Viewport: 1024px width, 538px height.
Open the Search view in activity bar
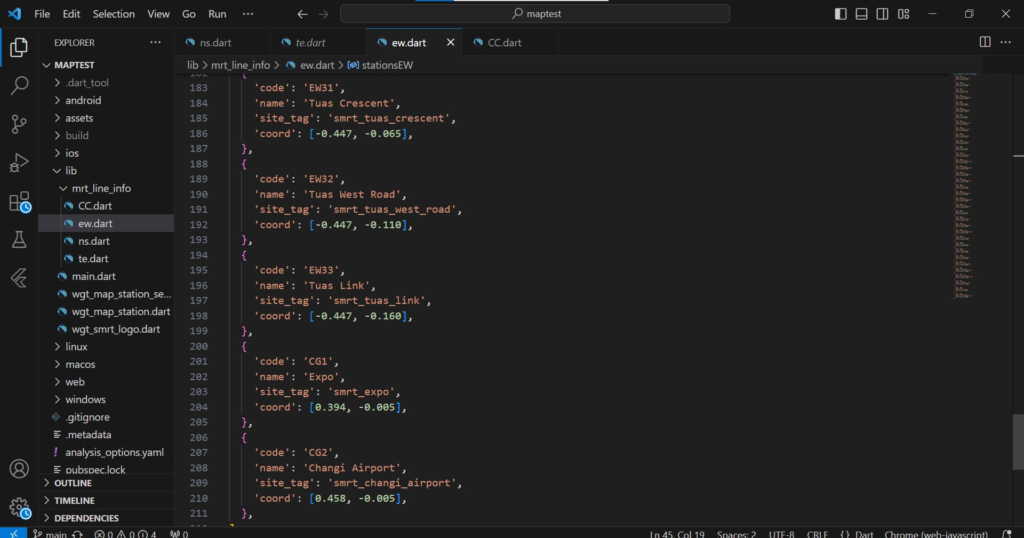tap(19, 86)
